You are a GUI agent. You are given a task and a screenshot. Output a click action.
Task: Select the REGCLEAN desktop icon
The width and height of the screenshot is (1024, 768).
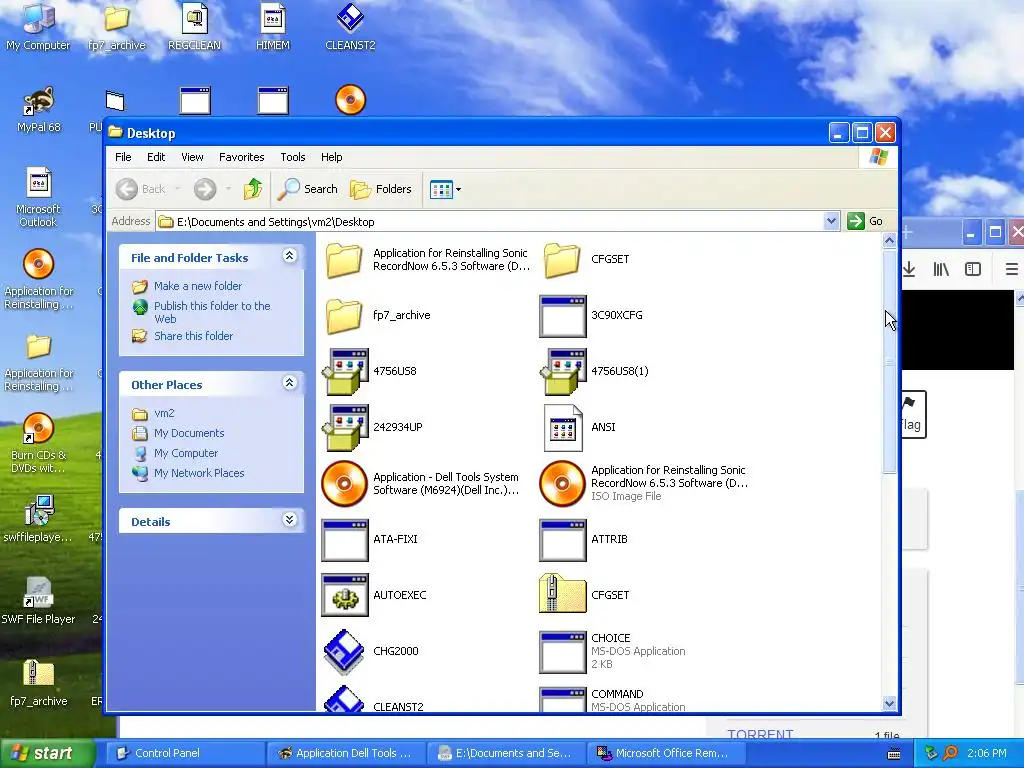coord(194,26)
